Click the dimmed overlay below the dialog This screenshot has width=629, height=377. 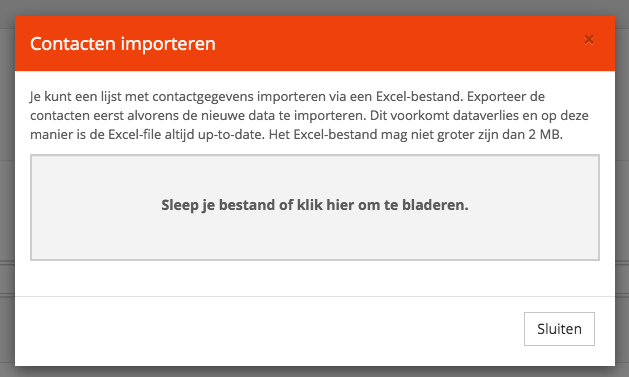pos(315,372)
